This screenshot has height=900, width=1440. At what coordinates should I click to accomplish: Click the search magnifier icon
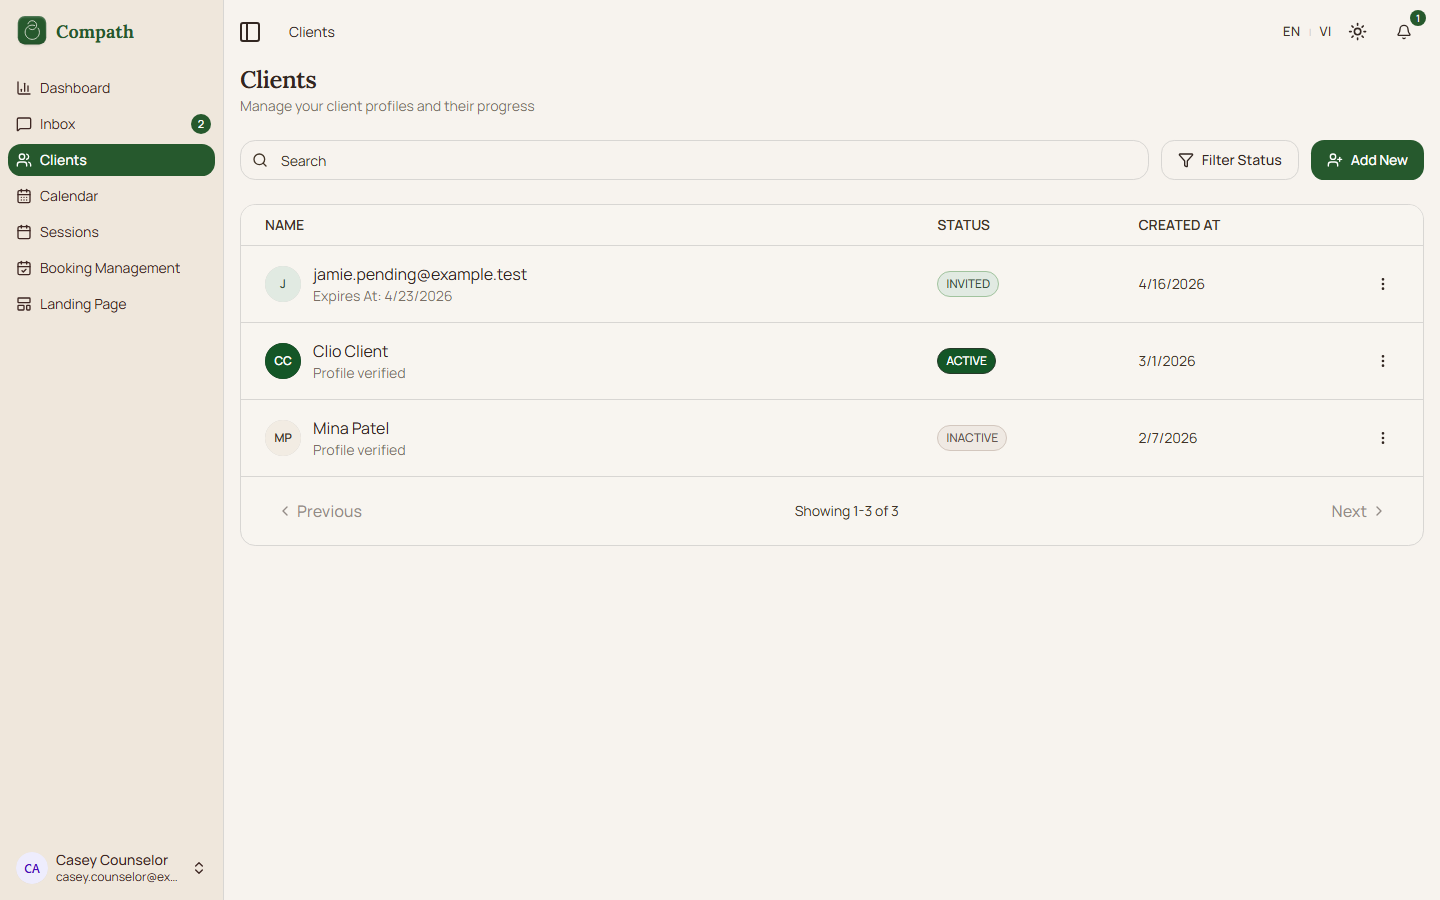[x=260, y=160]
